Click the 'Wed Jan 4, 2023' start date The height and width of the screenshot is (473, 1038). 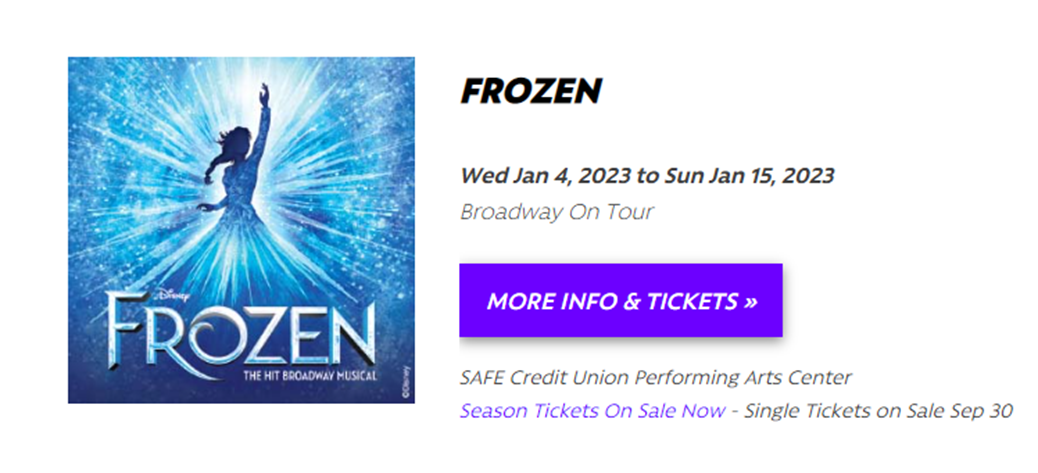click(545, 176)
